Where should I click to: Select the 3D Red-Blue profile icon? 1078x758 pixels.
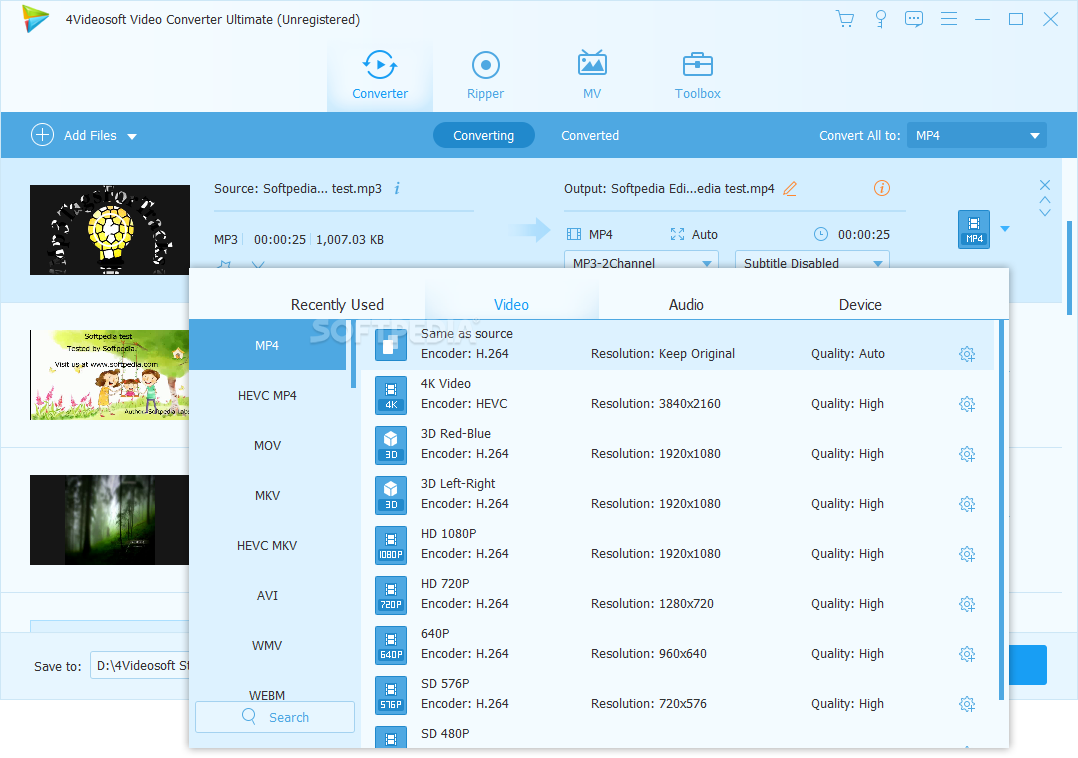click(390, 445)
